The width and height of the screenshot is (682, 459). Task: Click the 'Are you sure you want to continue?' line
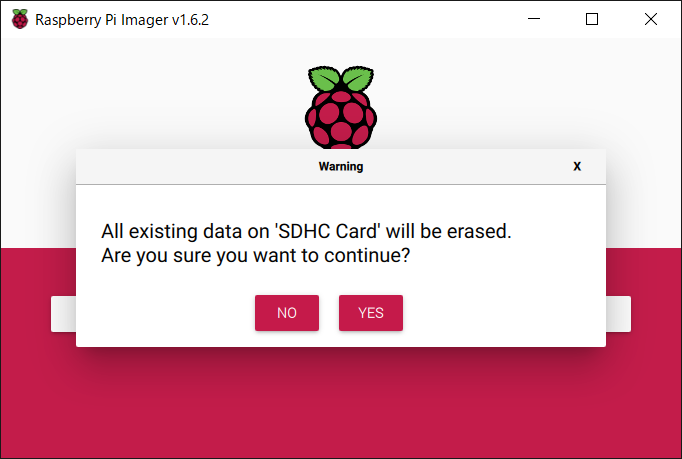[x=255, y=255]
